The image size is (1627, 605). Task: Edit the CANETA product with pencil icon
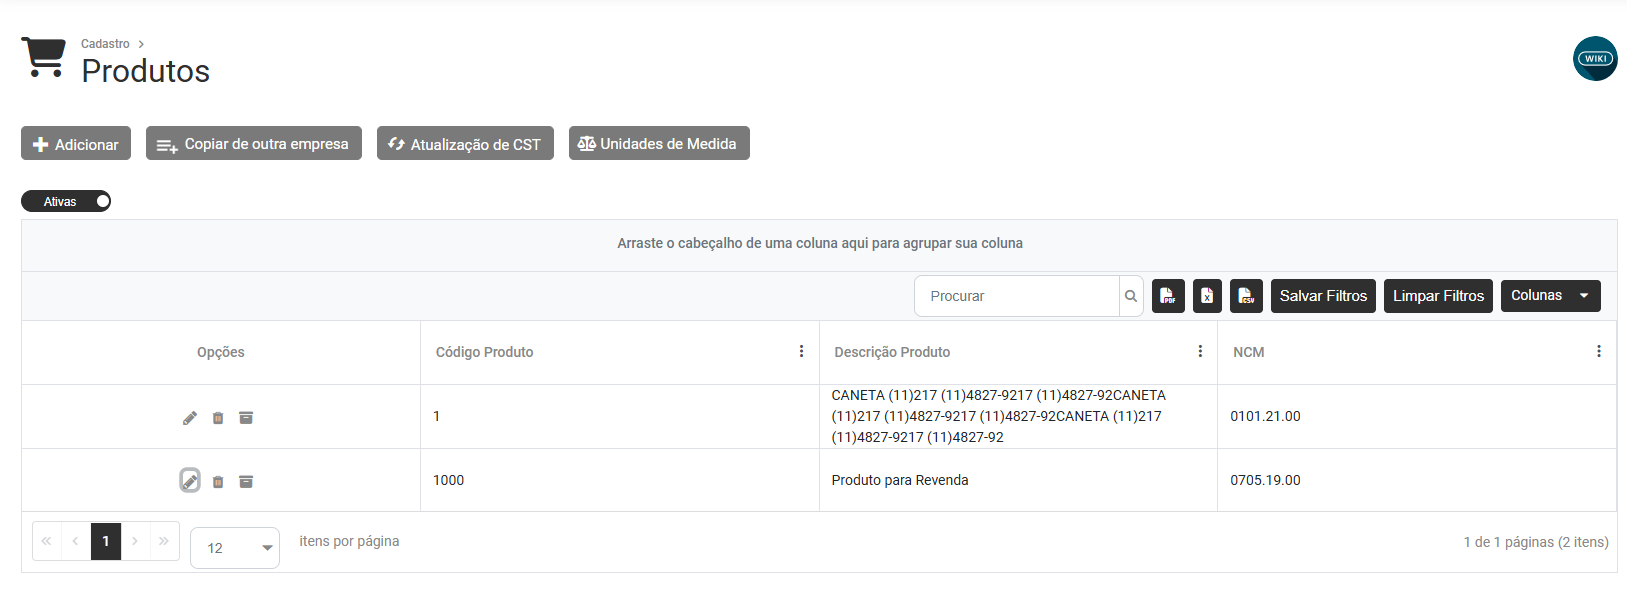[x=190, y=418]
